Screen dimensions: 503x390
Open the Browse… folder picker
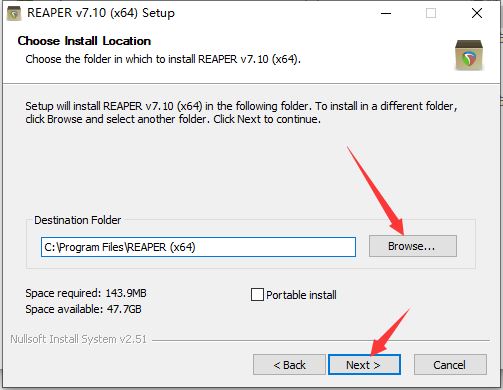pos(413,246)
